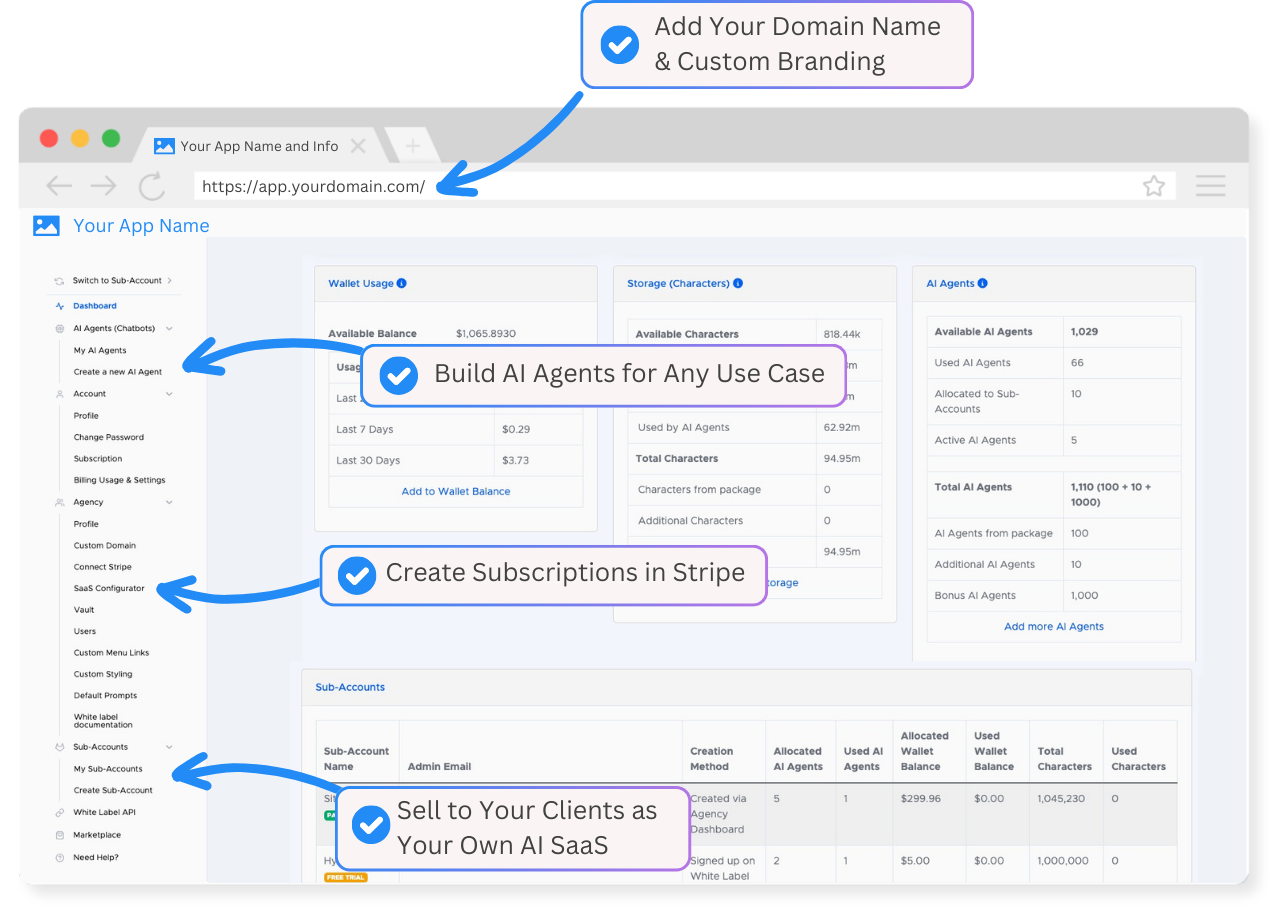Go to Subscription under Account

coord(98,459)
